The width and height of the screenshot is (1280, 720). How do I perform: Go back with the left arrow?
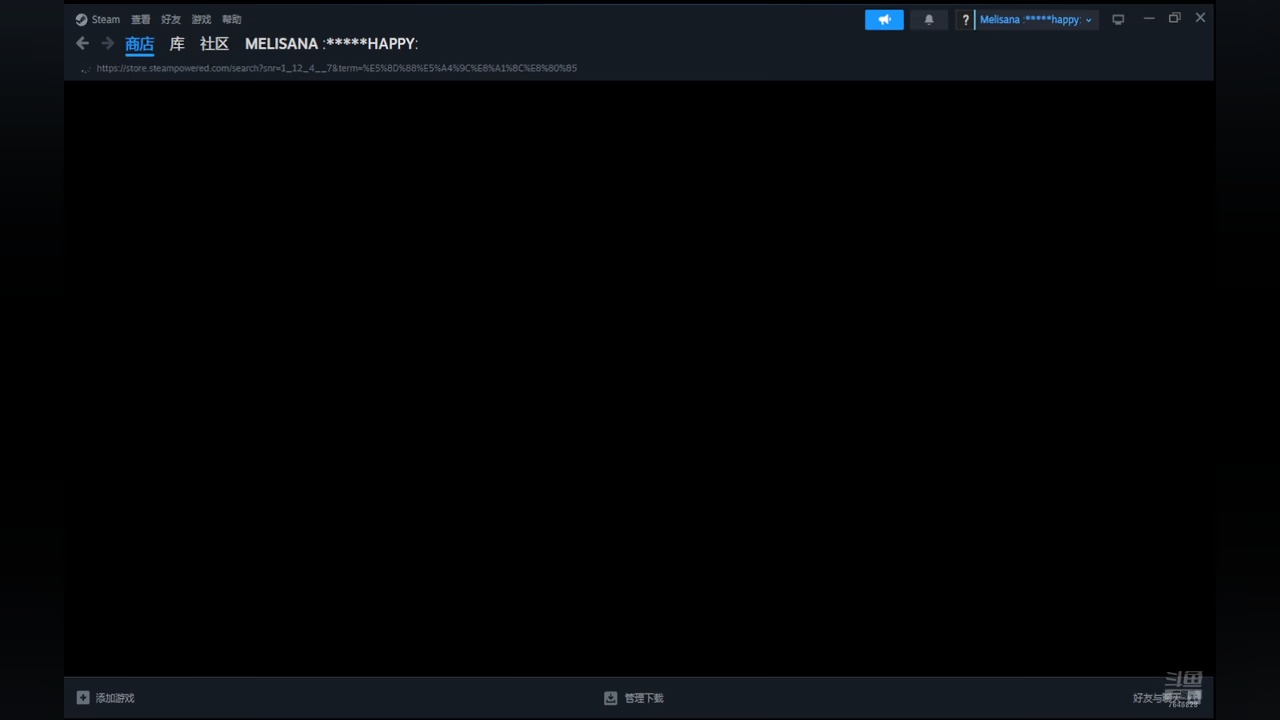click(83, 43)
